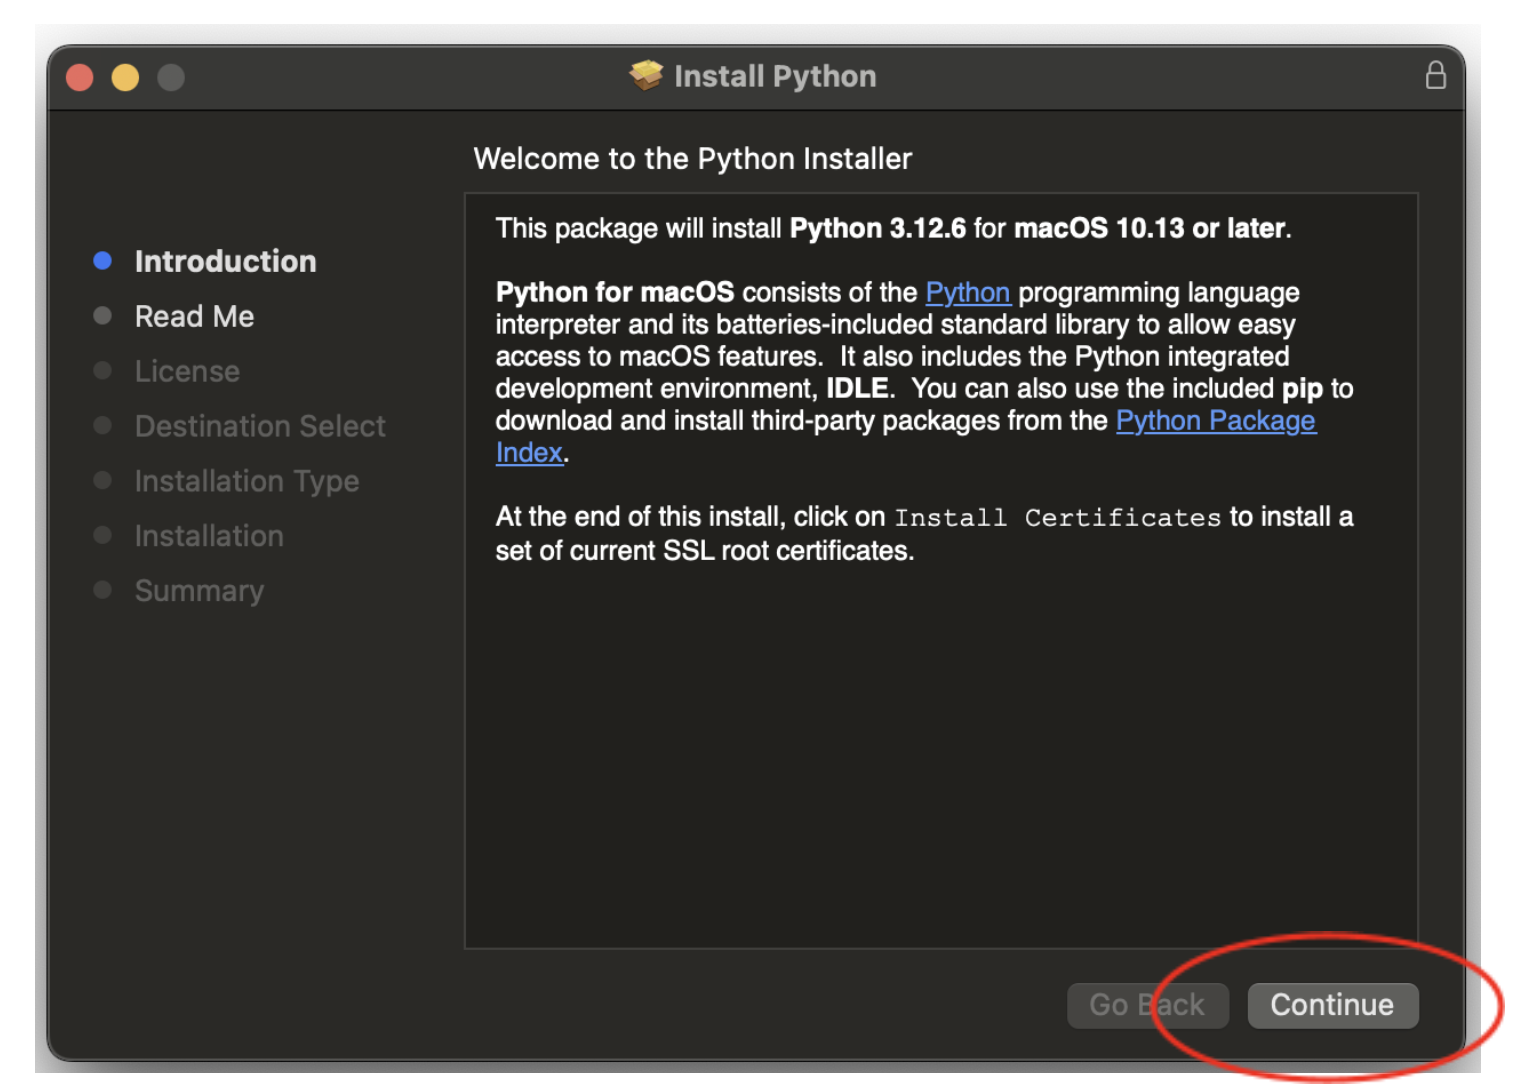Screen dimensions: 1518x1092
Task: Click the gray disabled zoom window button
Action: coord(171,77)
